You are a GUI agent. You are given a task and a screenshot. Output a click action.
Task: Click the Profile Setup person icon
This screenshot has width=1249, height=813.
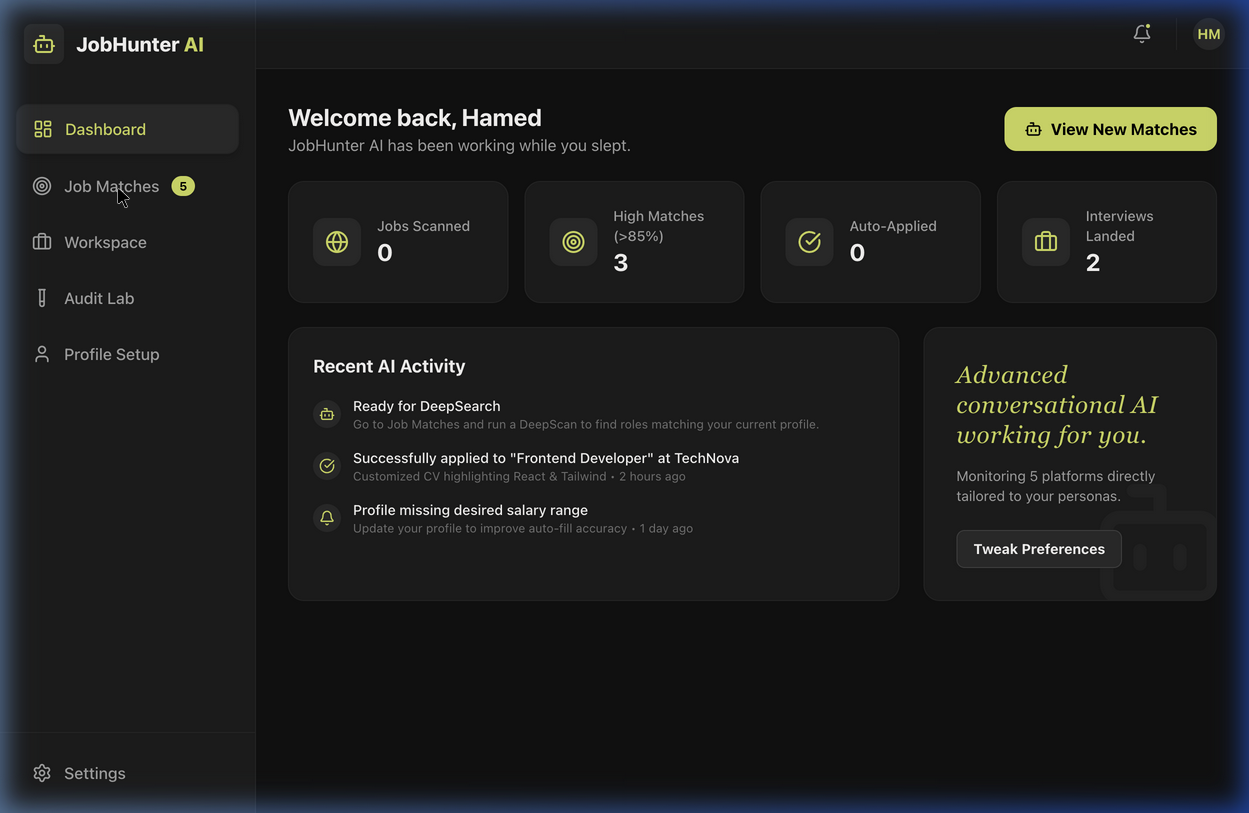click(41, 353)
